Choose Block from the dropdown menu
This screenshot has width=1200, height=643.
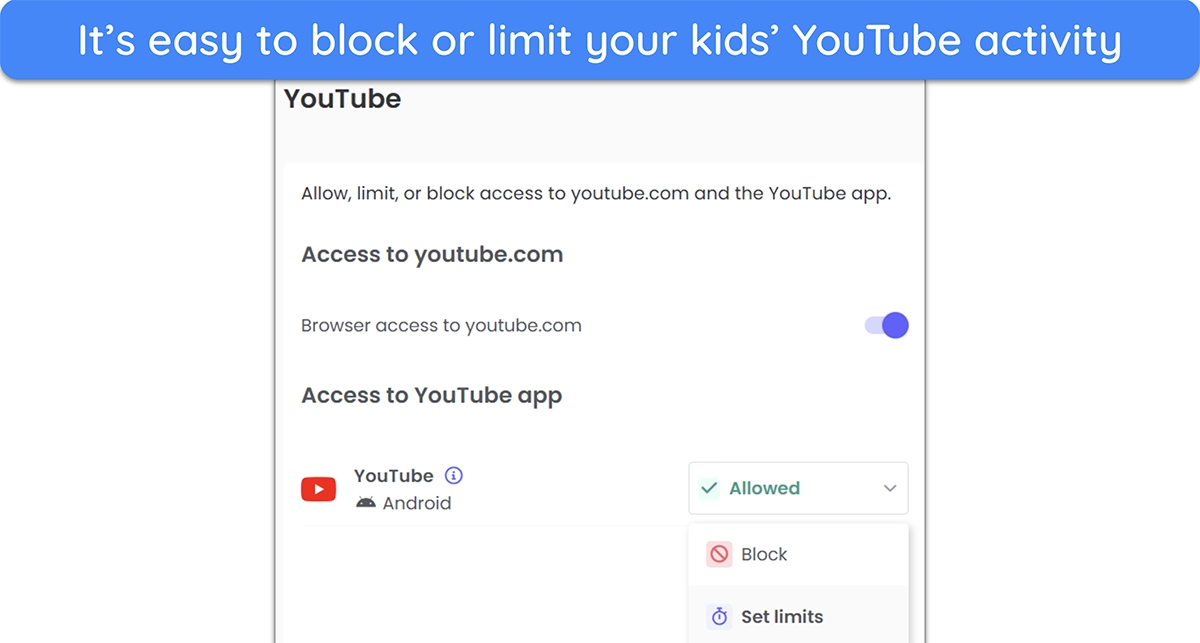click(x=798, y=554)
